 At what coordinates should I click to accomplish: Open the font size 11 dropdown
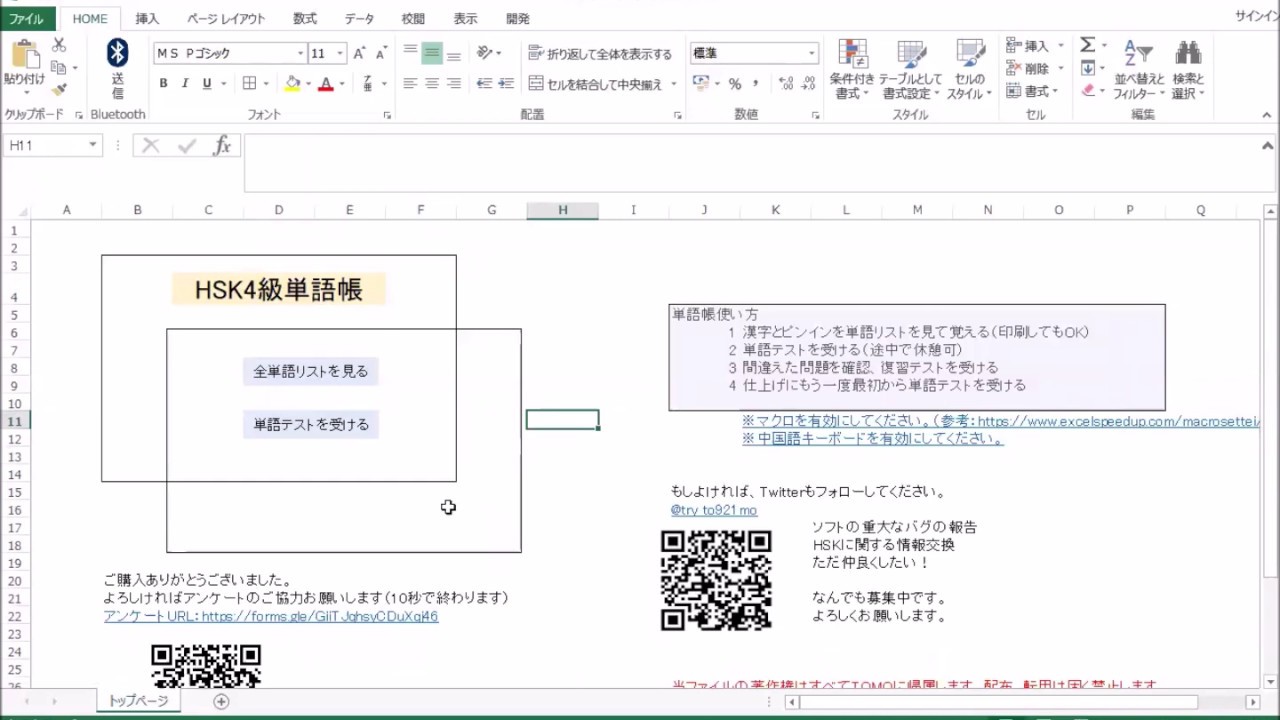(340, 53)
